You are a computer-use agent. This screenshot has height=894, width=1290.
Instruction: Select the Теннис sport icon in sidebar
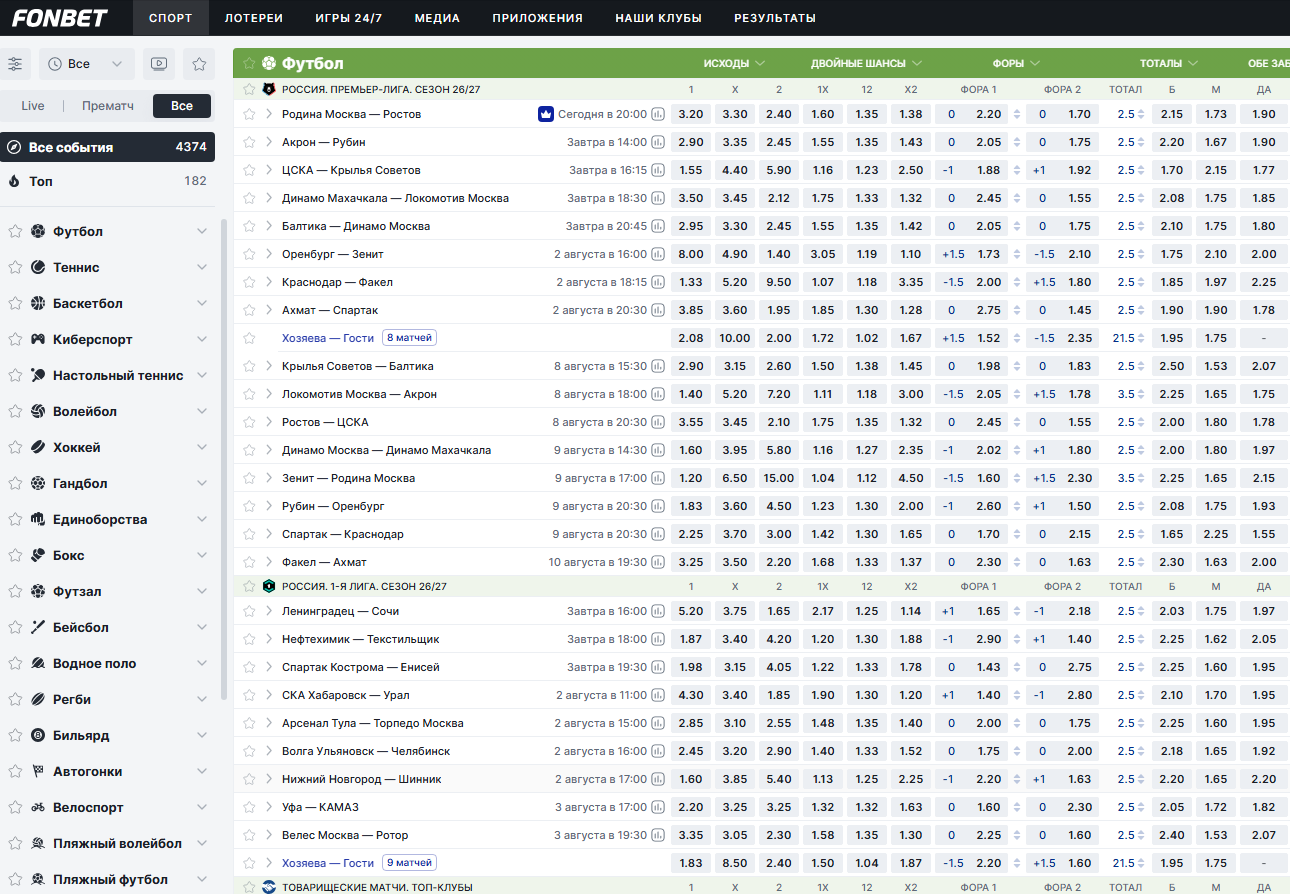[38, 267]
